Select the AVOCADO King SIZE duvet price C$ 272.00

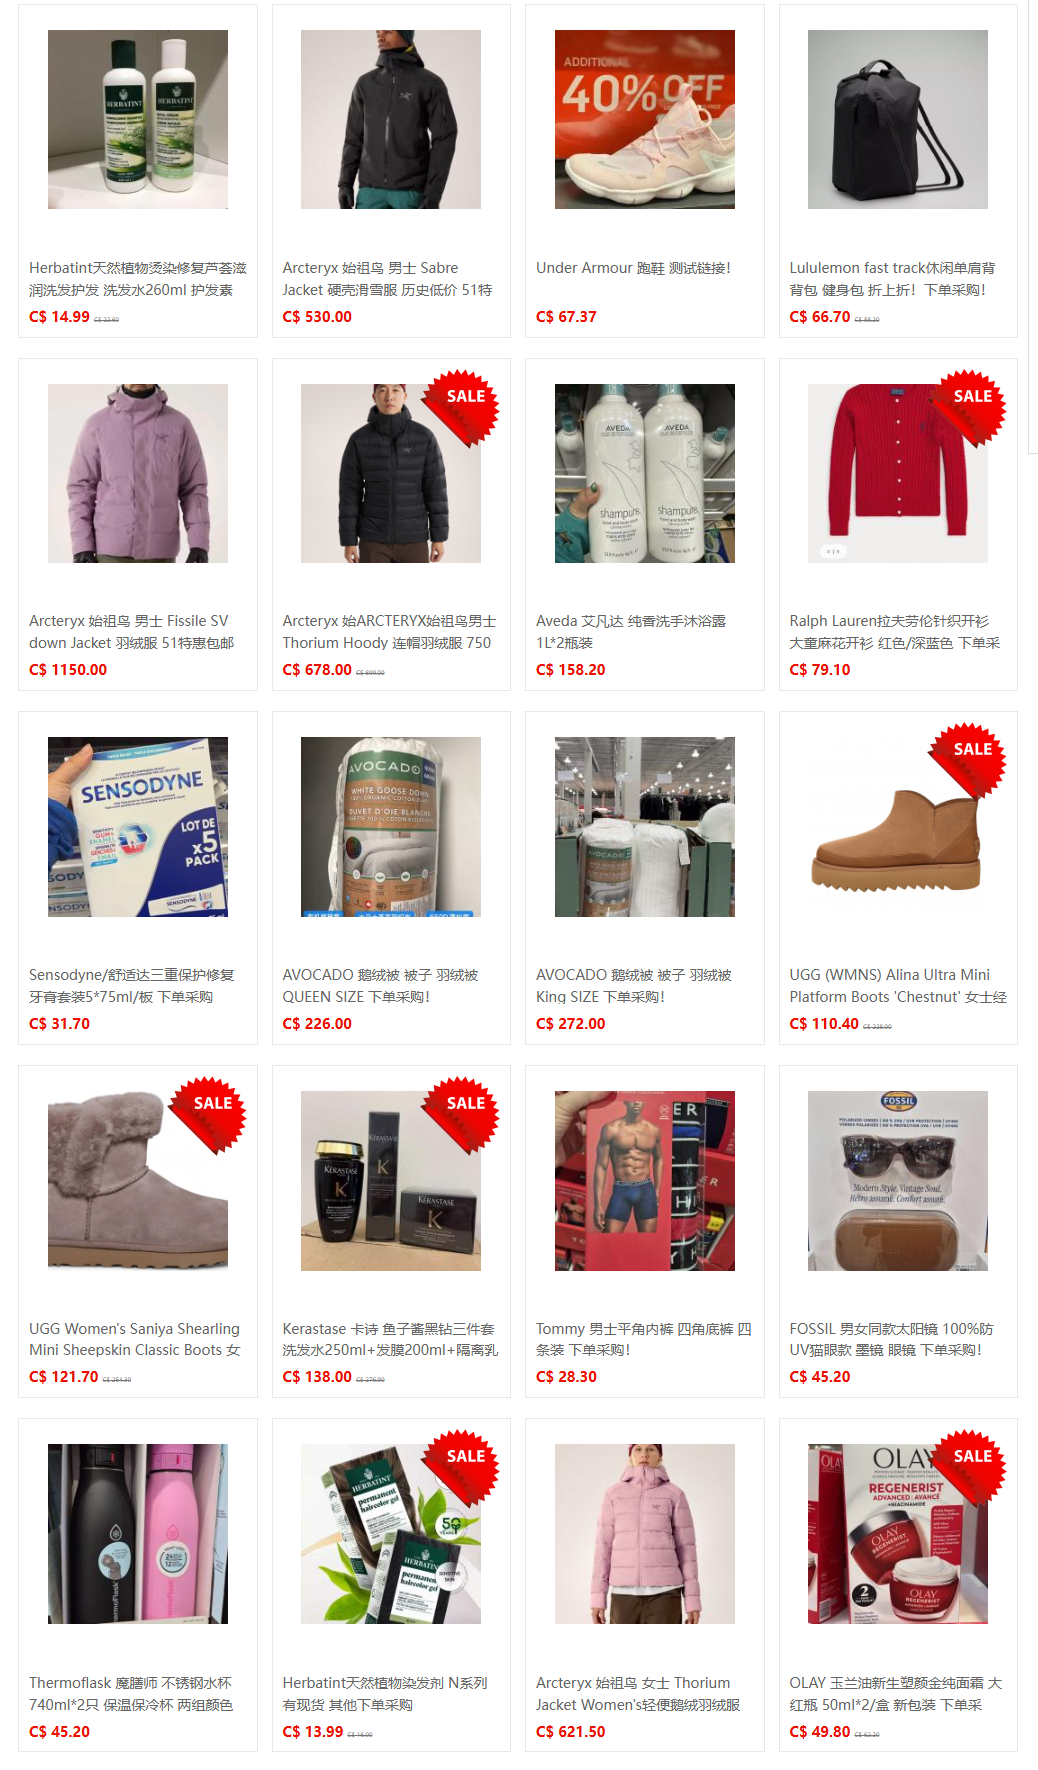click(x=570, y=1024)
